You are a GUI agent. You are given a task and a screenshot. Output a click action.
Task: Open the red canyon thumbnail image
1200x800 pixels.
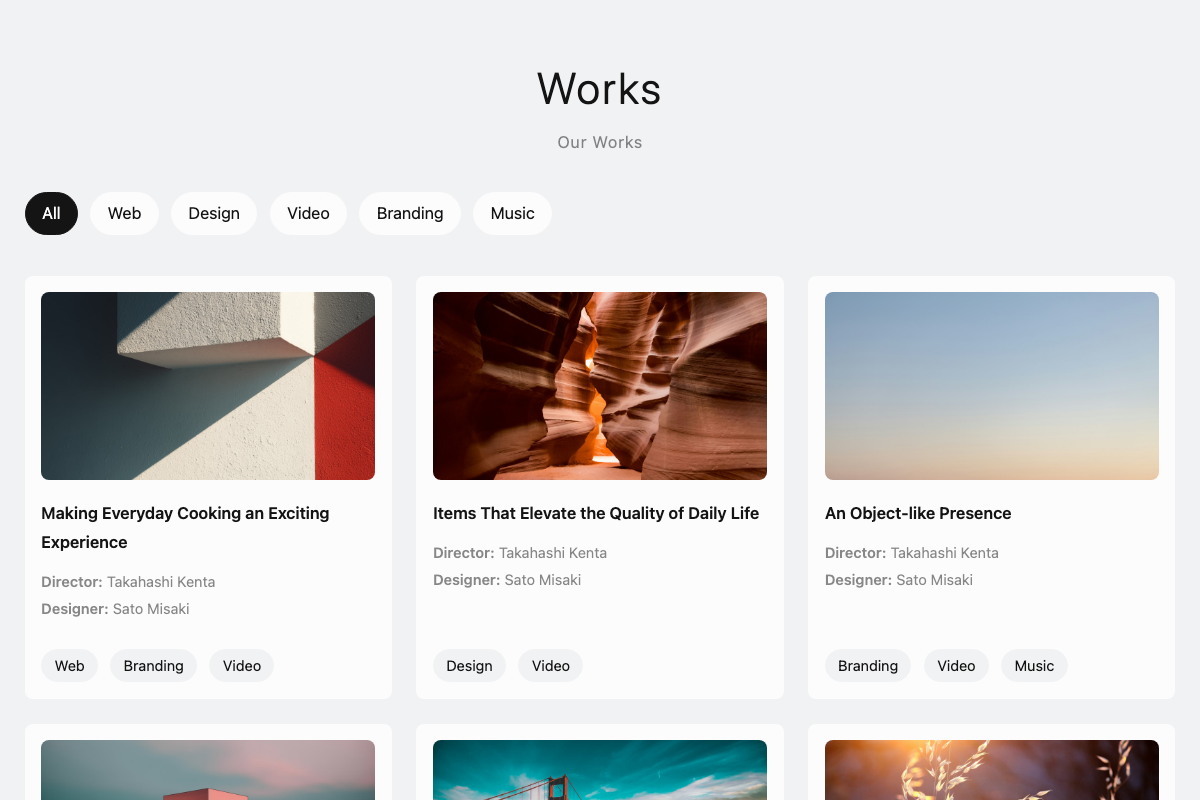(600, 386)
